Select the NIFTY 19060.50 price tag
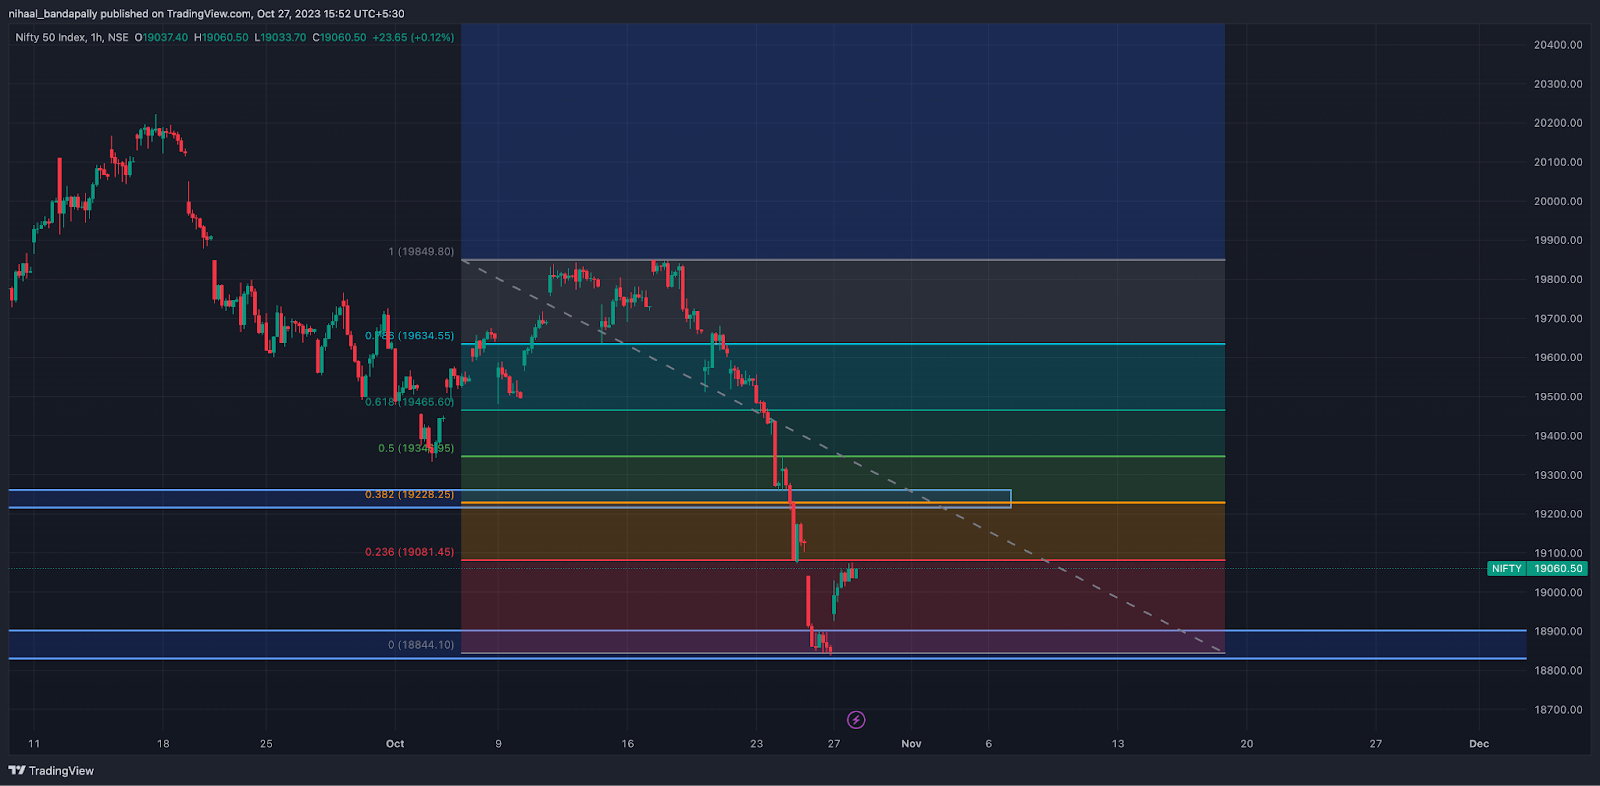The image size is (1600, 786). [1537, 568]
